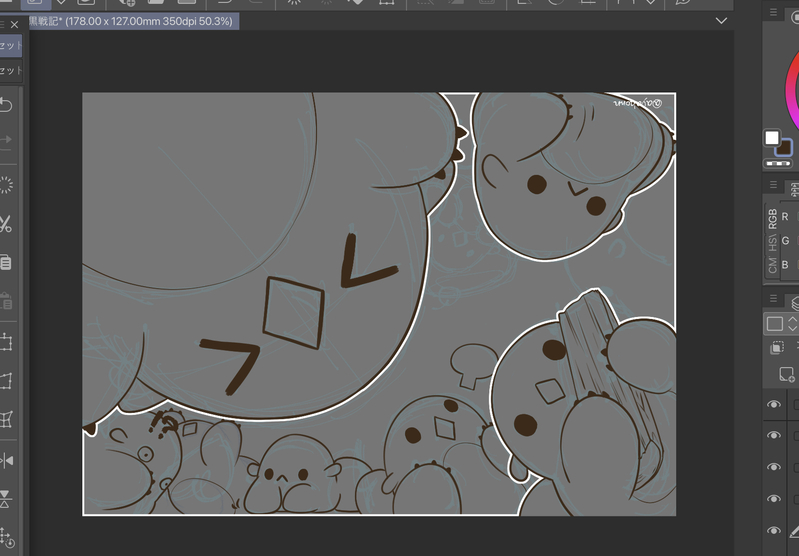Click the Clear (dotted circle) icon
Viewport: 799px width, 556px height.
pyautogui.click(x=6, y=186)
